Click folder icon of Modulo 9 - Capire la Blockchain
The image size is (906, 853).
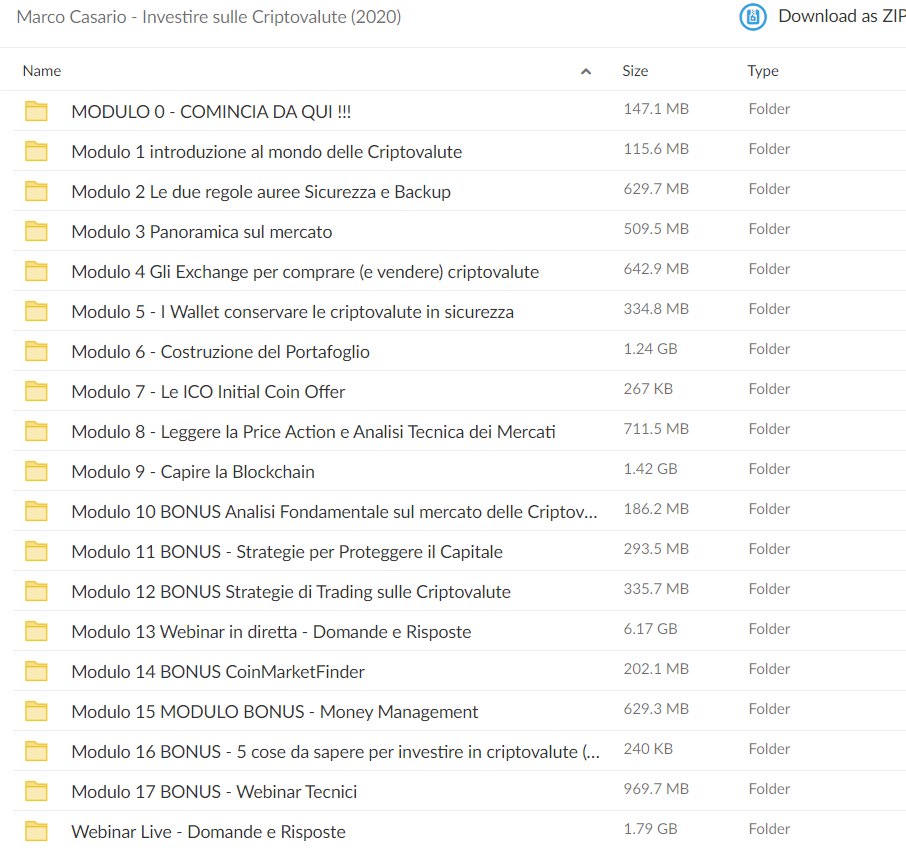click(36, 471)
